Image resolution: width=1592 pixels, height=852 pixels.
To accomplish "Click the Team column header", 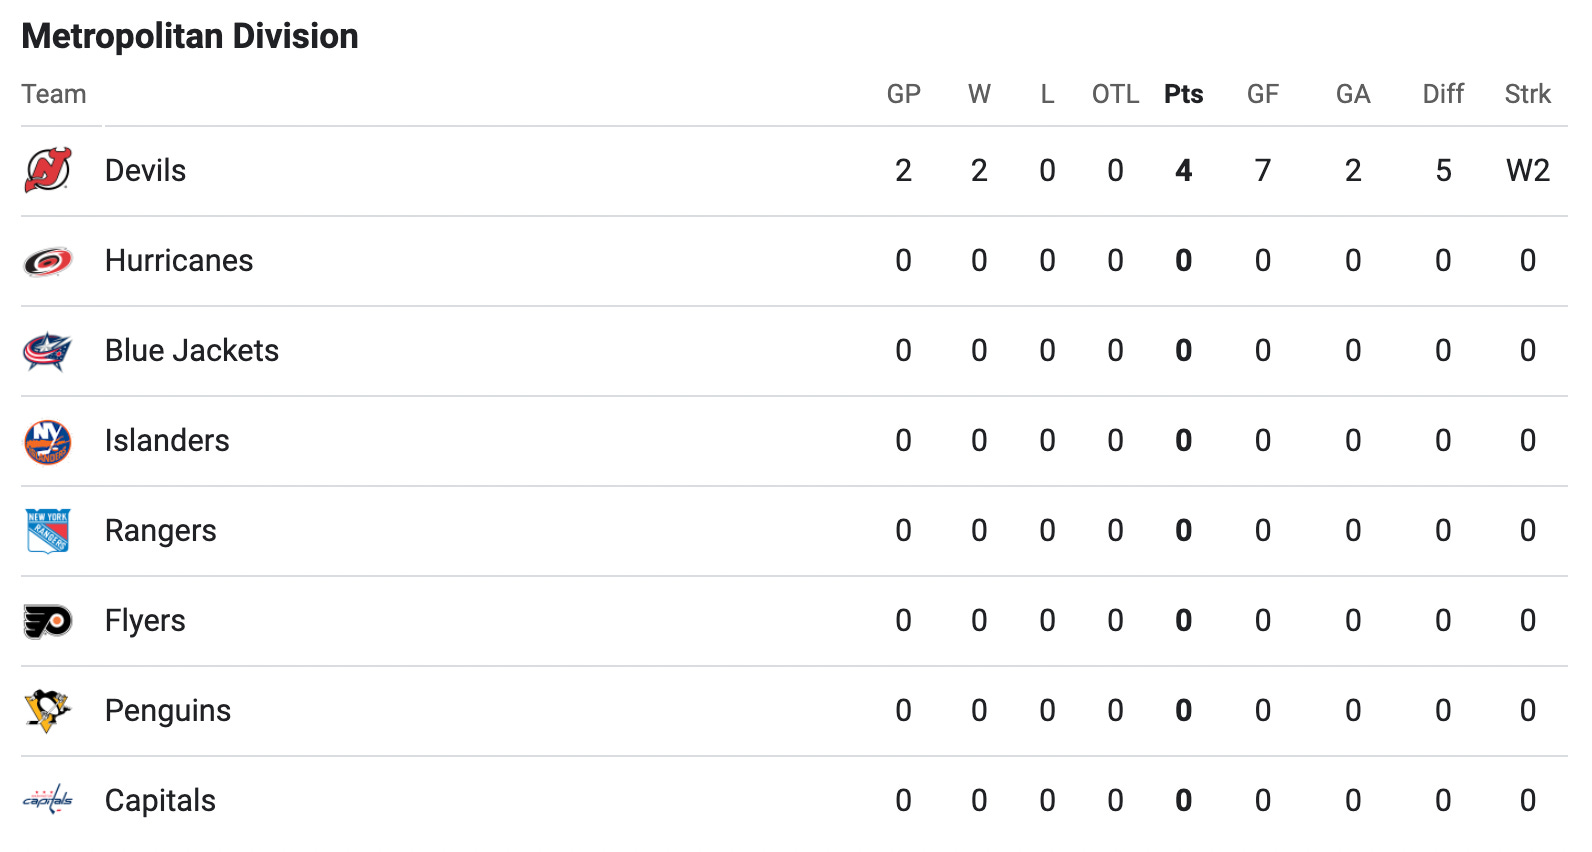I will click(x=54, y=94).
